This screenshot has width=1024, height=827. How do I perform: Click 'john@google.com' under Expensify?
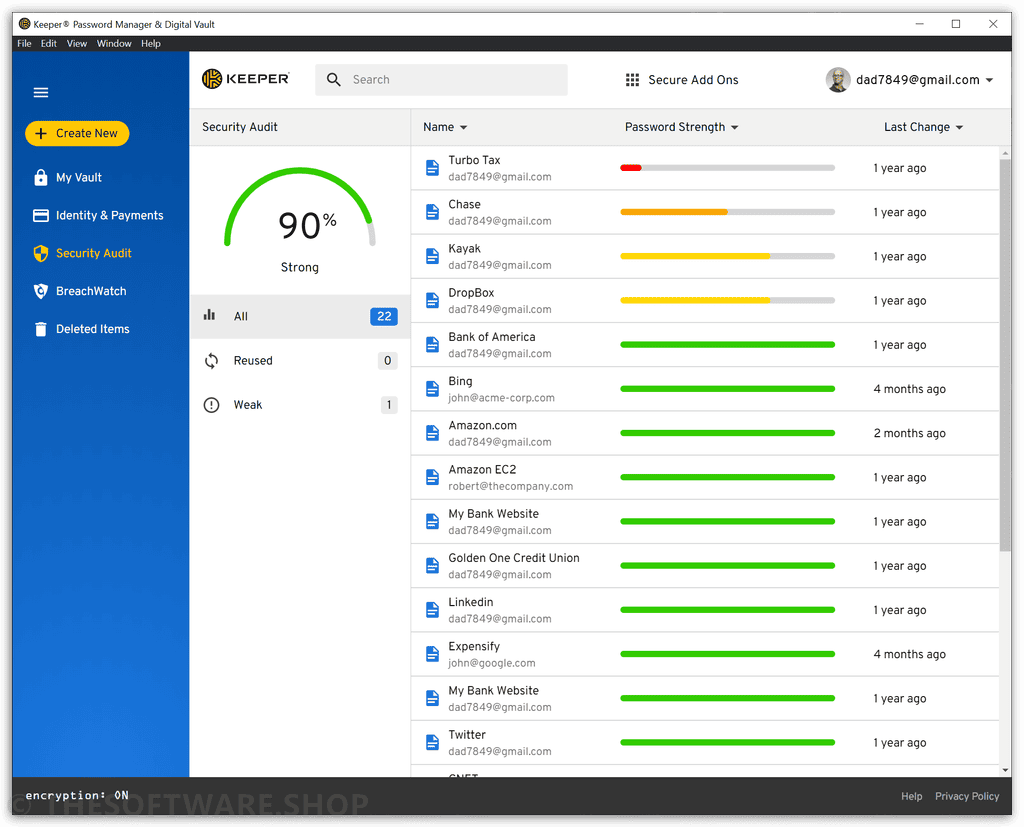492,663
